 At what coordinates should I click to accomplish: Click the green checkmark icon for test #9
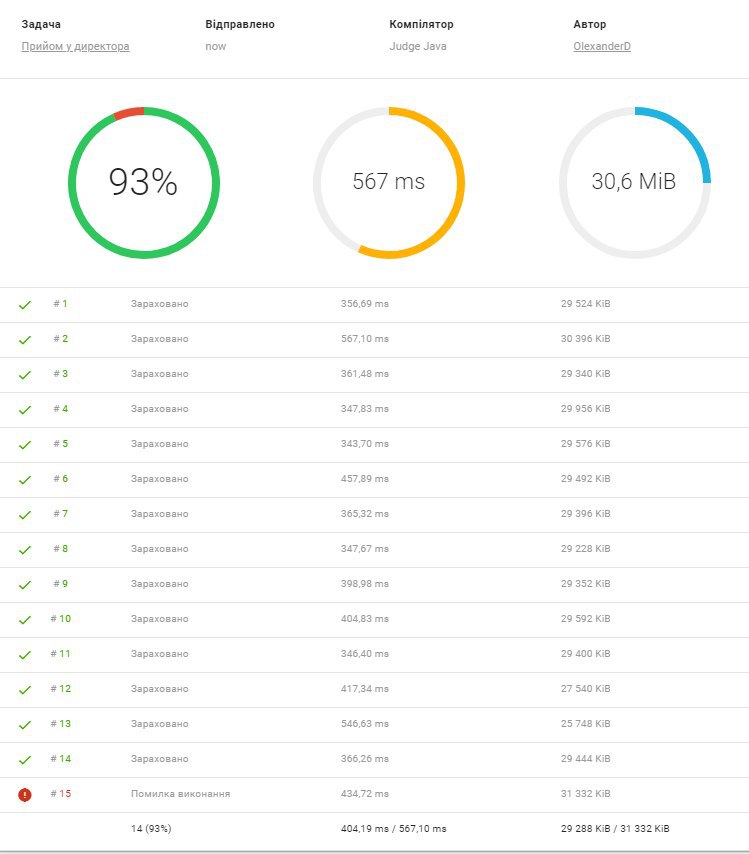(25, 584)
